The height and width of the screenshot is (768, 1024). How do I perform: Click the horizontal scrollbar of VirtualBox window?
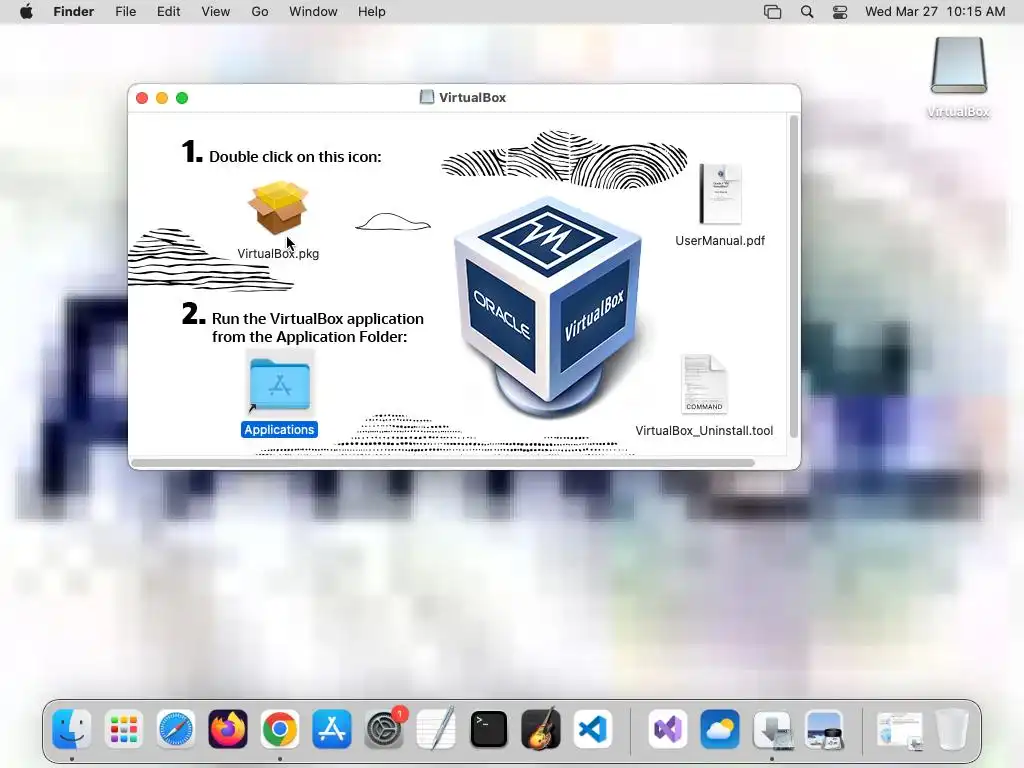[x=443, y=463]
